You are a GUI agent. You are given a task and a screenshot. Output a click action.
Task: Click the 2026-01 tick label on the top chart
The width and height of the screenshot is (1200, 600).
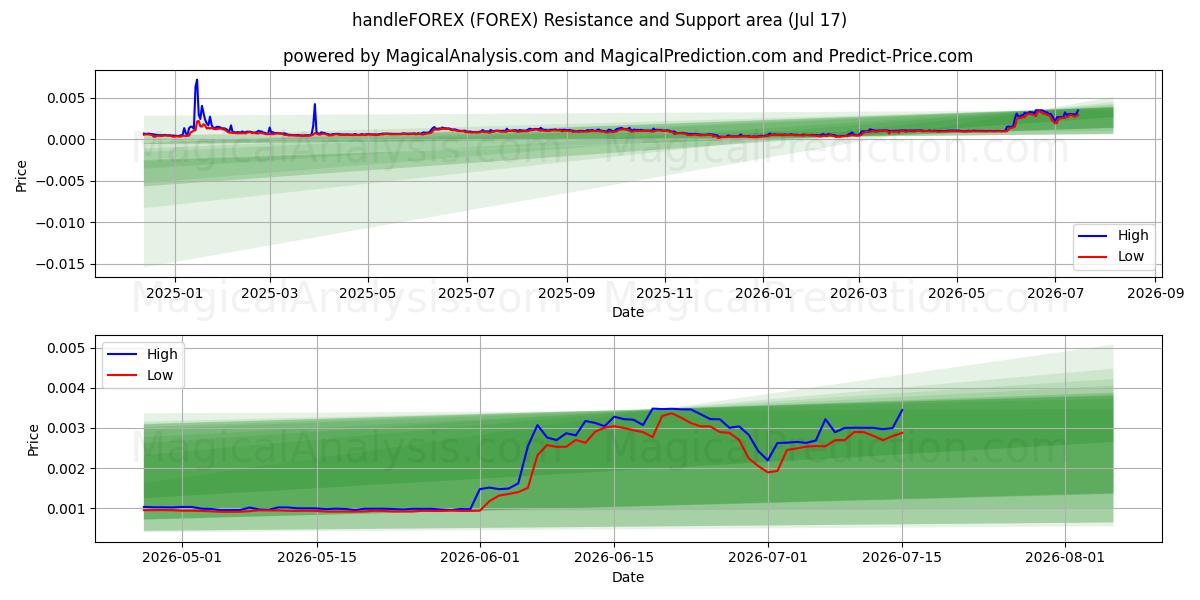763,293
